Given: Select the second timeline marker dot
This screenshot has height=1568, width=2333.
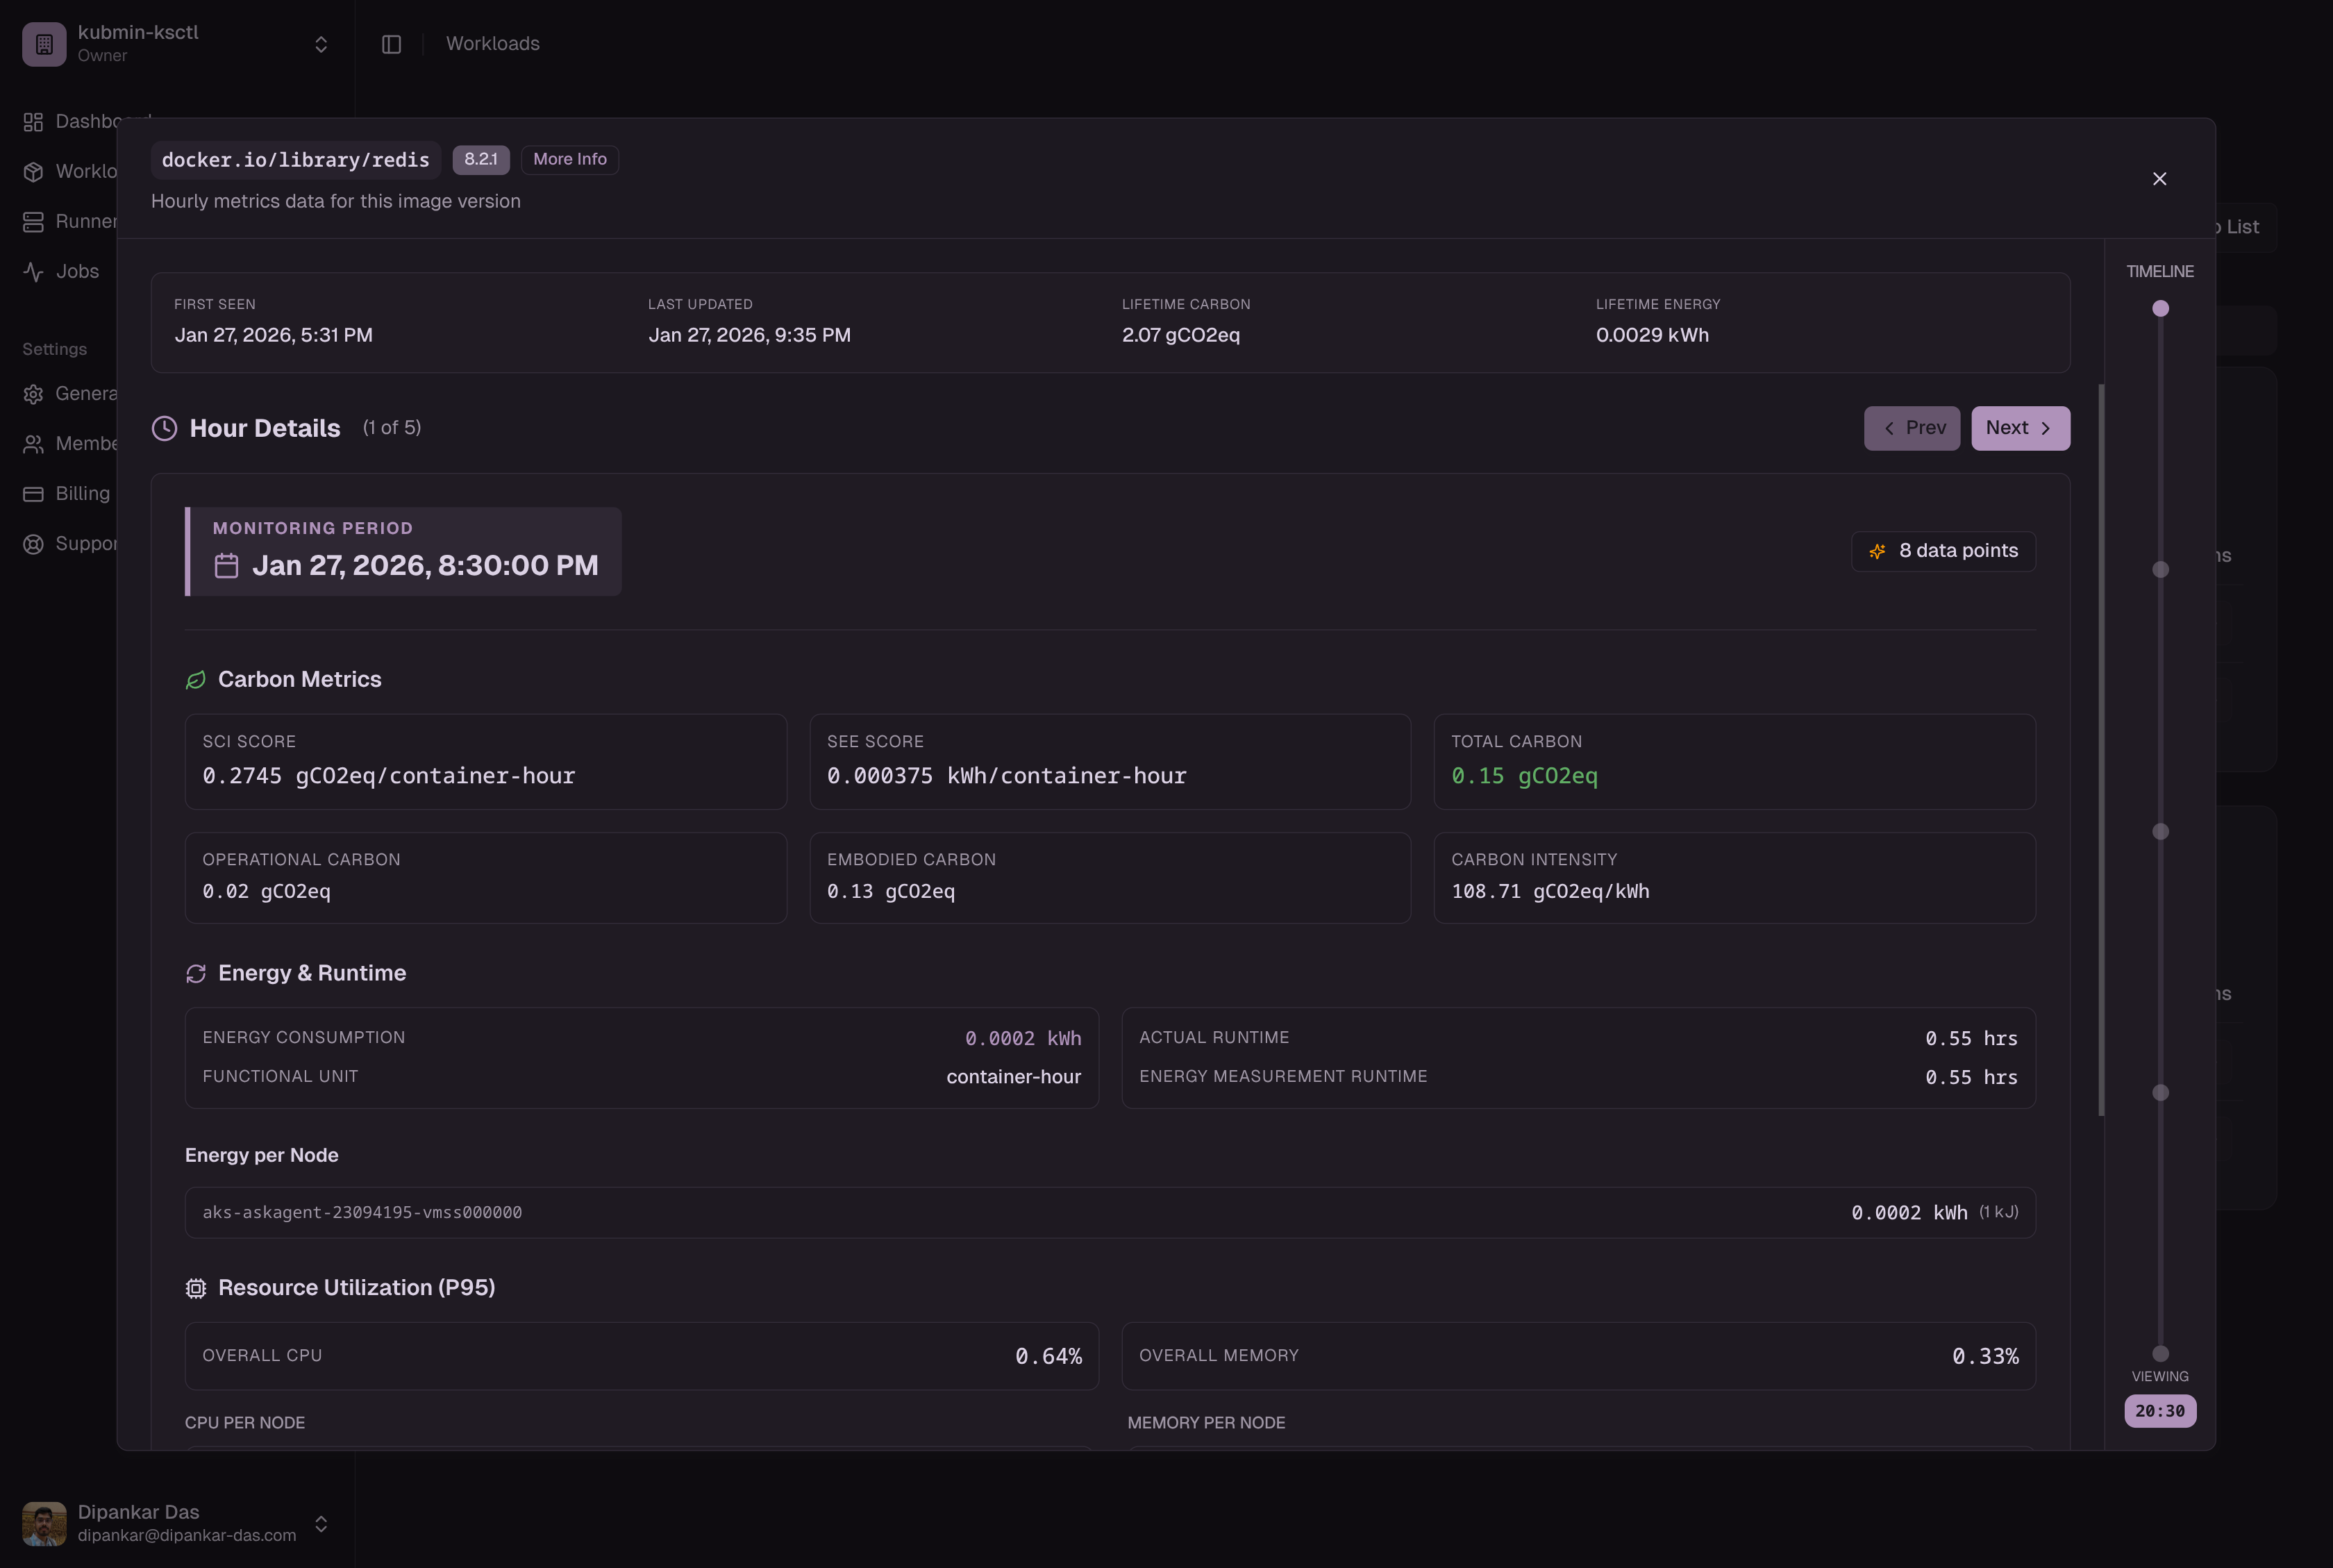Looking at the screenshot, I should (x=2160, y=570).
